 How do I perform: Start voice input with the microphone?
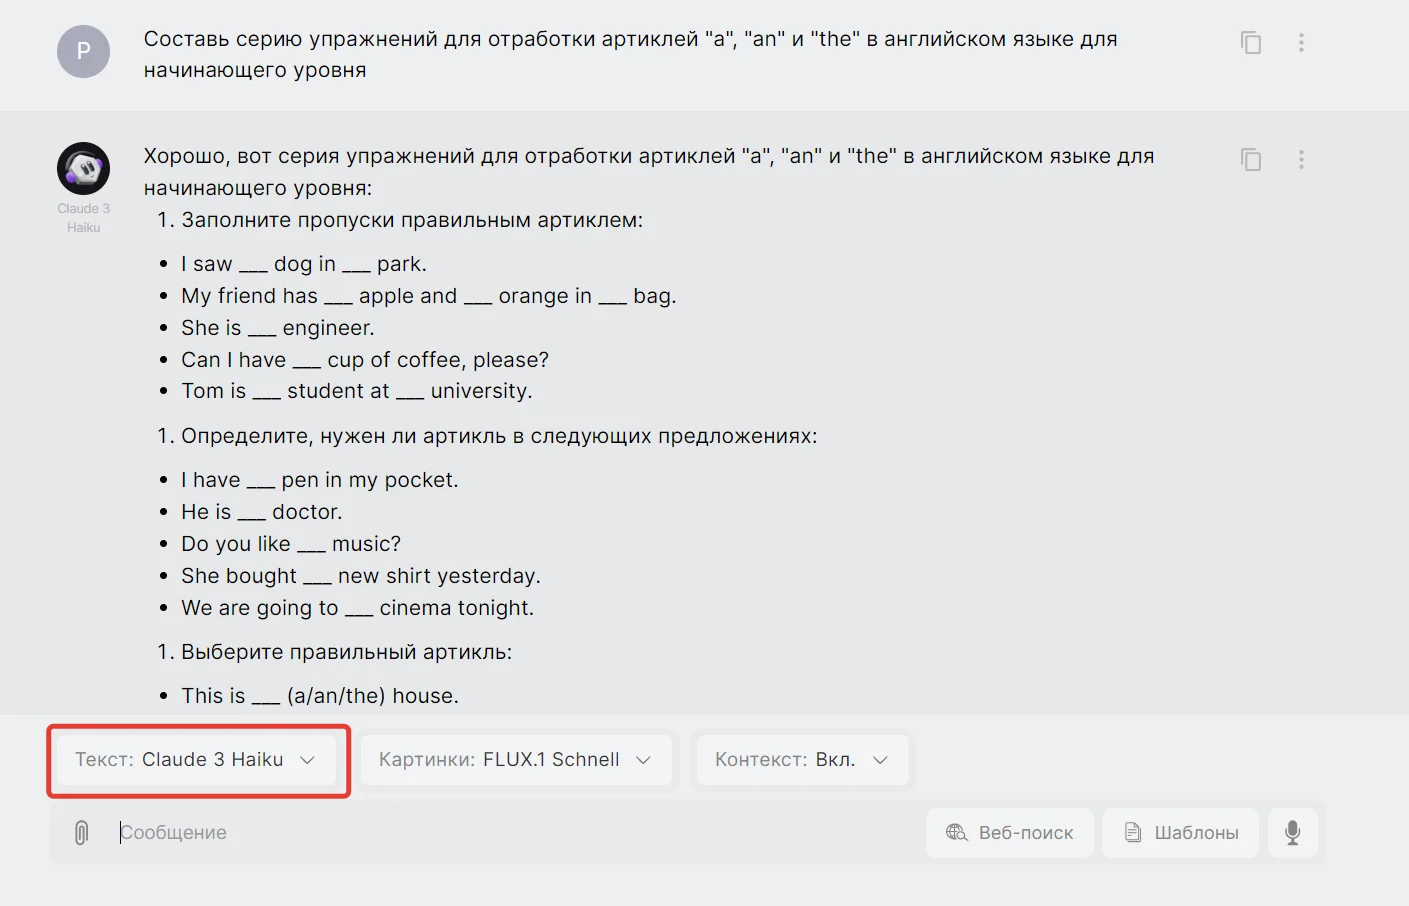1292,832
